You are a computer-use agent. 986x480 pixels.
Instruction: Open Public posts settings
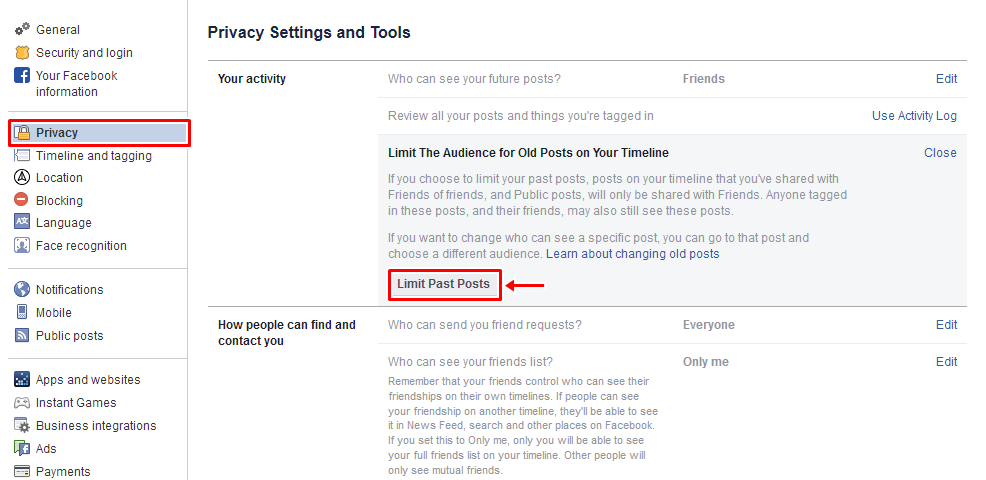(69, 336)
